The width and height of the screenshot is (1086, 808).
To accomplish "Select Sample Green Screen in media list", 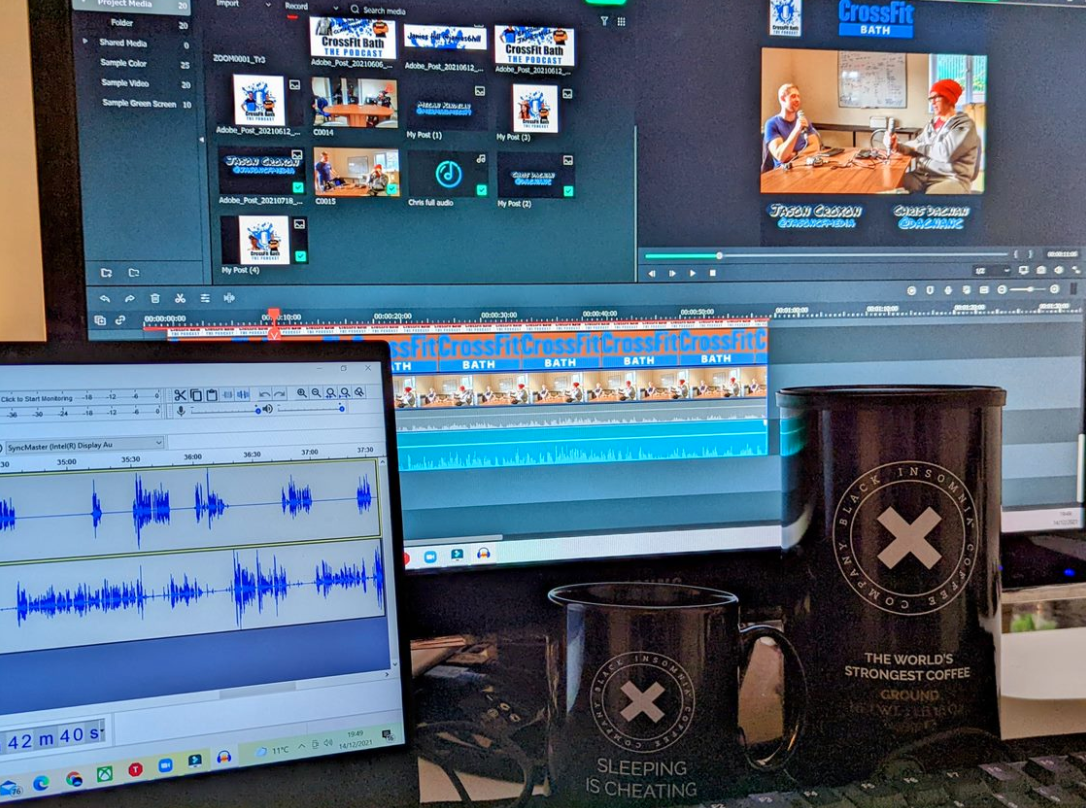I will point(139,103).
